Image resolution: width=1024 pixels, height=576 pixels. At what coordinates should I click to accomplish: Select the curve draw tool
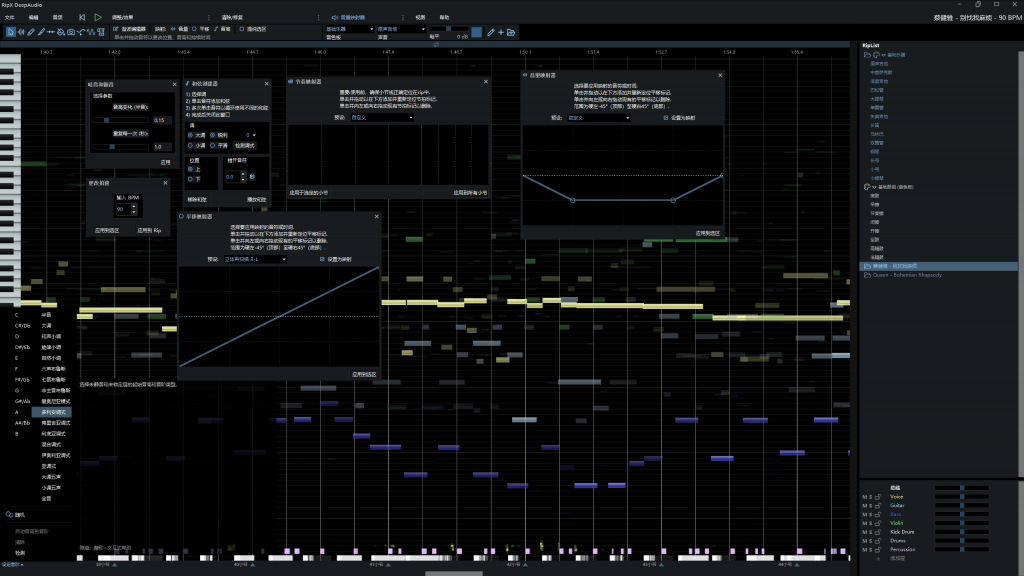click(x=81, y=31)
